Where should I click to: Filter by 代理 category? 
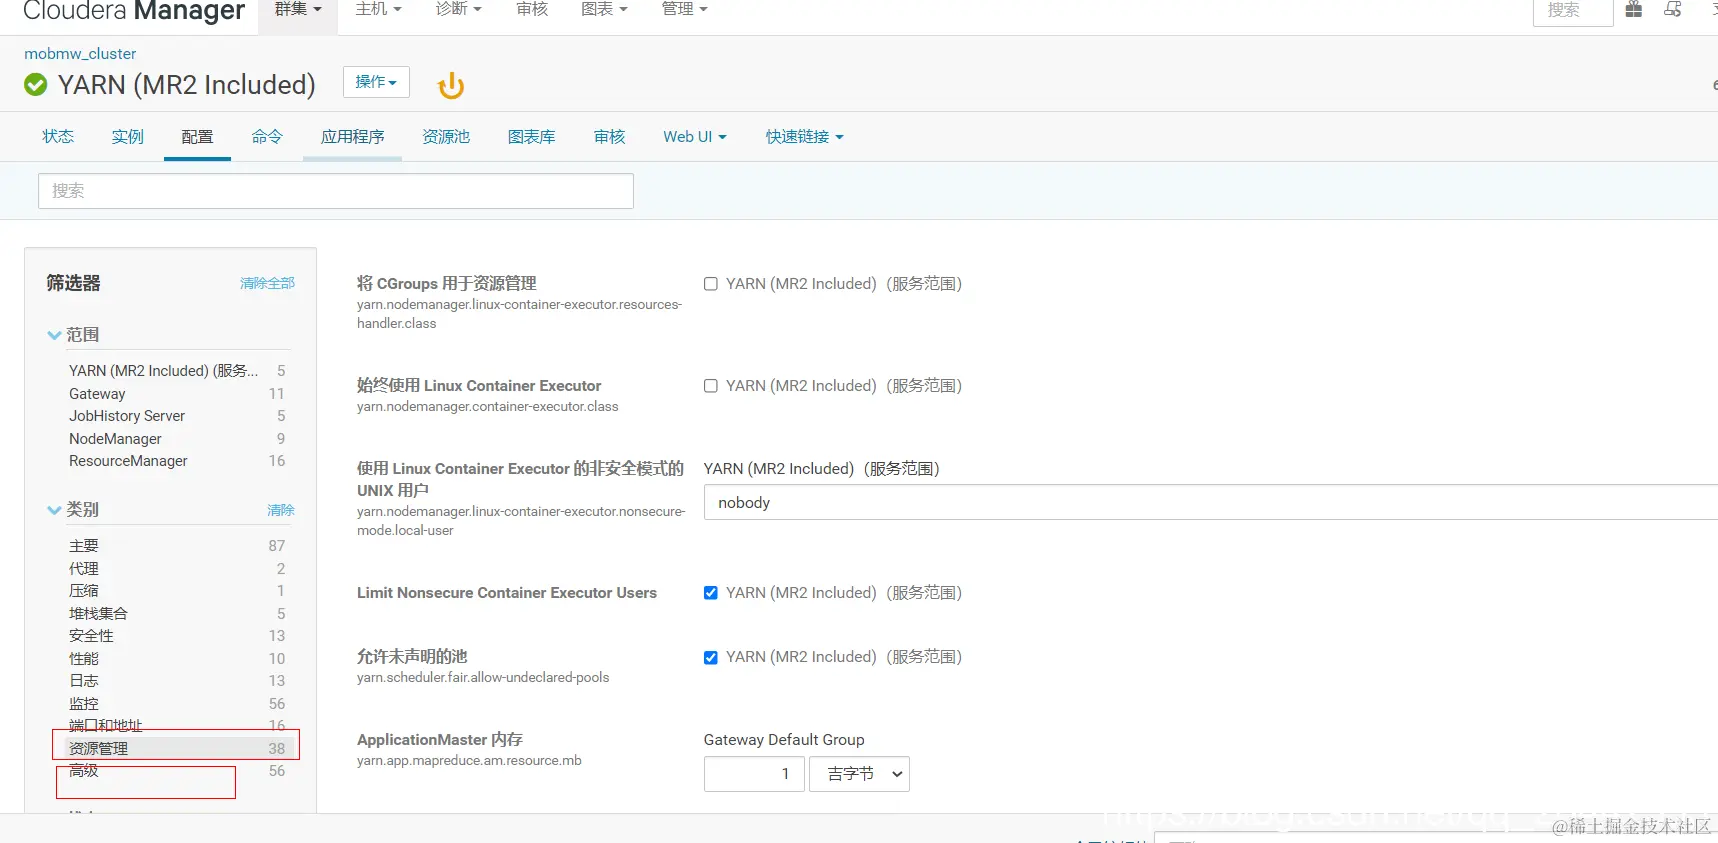pos(176,569)
